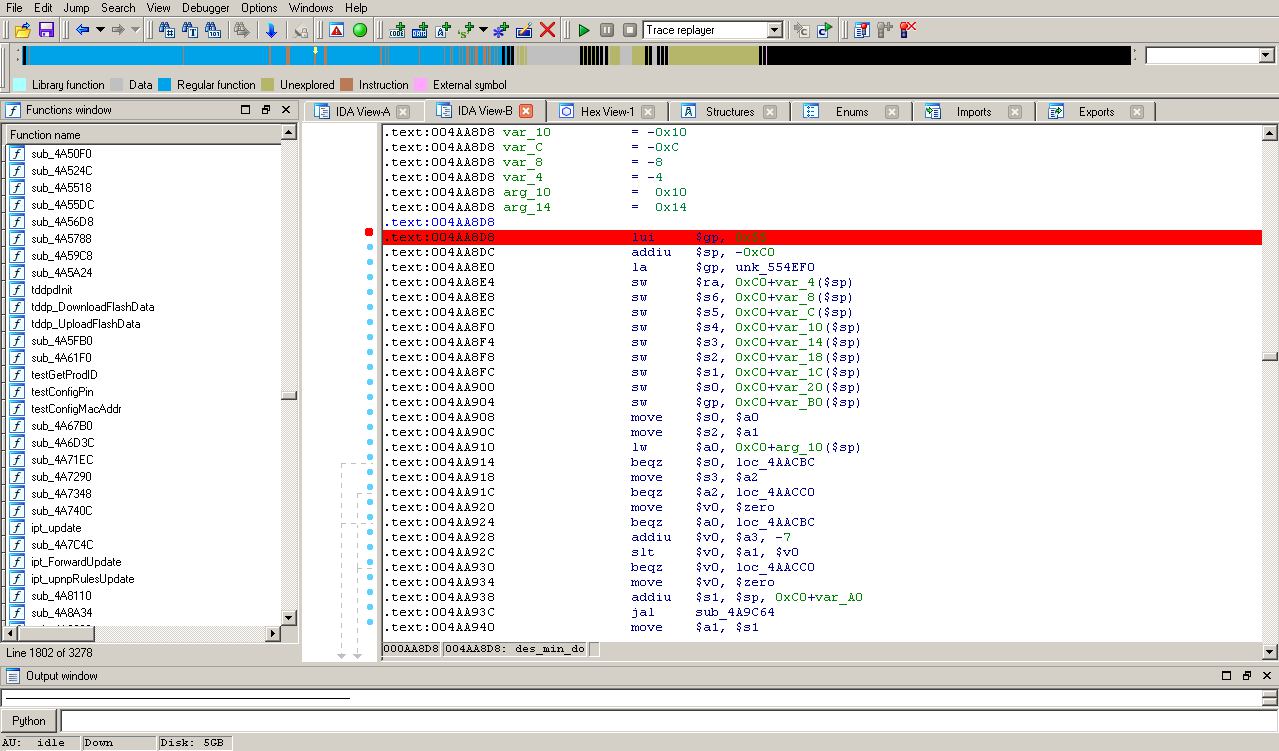This screenshot has width=1279, height=751.
Task: Click the blue Regular function legend swatch
Action: click(165, 85)
